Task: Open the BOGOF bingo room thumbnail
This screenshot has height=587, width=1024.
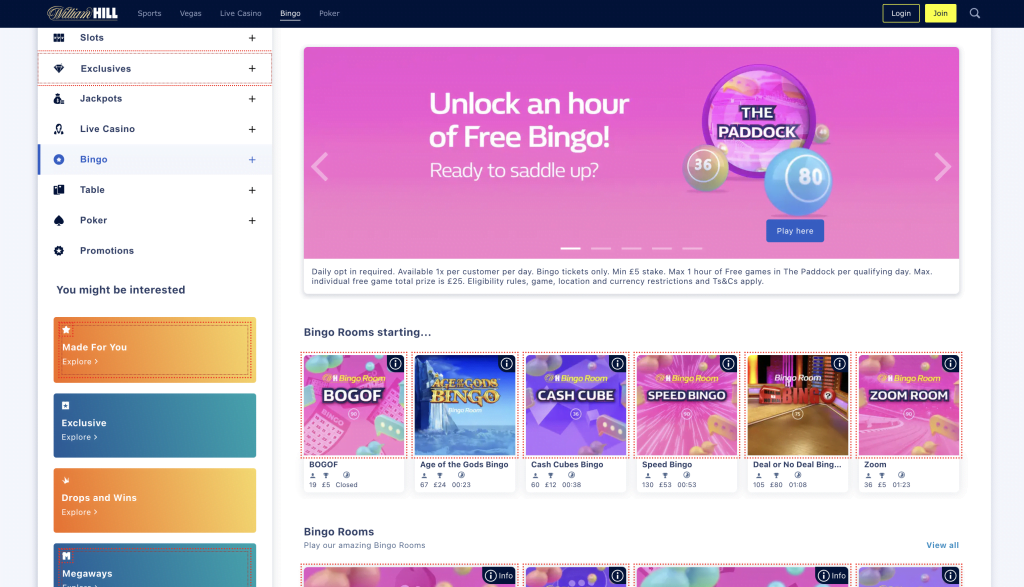Action: tap(353, 405)
